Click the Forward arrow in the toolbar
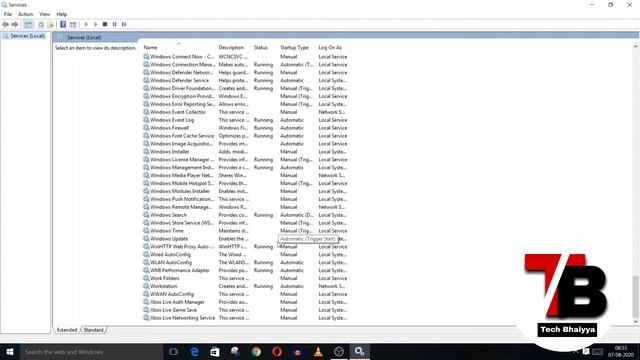Screen dimensions: 640x360 tap(15, 24)
